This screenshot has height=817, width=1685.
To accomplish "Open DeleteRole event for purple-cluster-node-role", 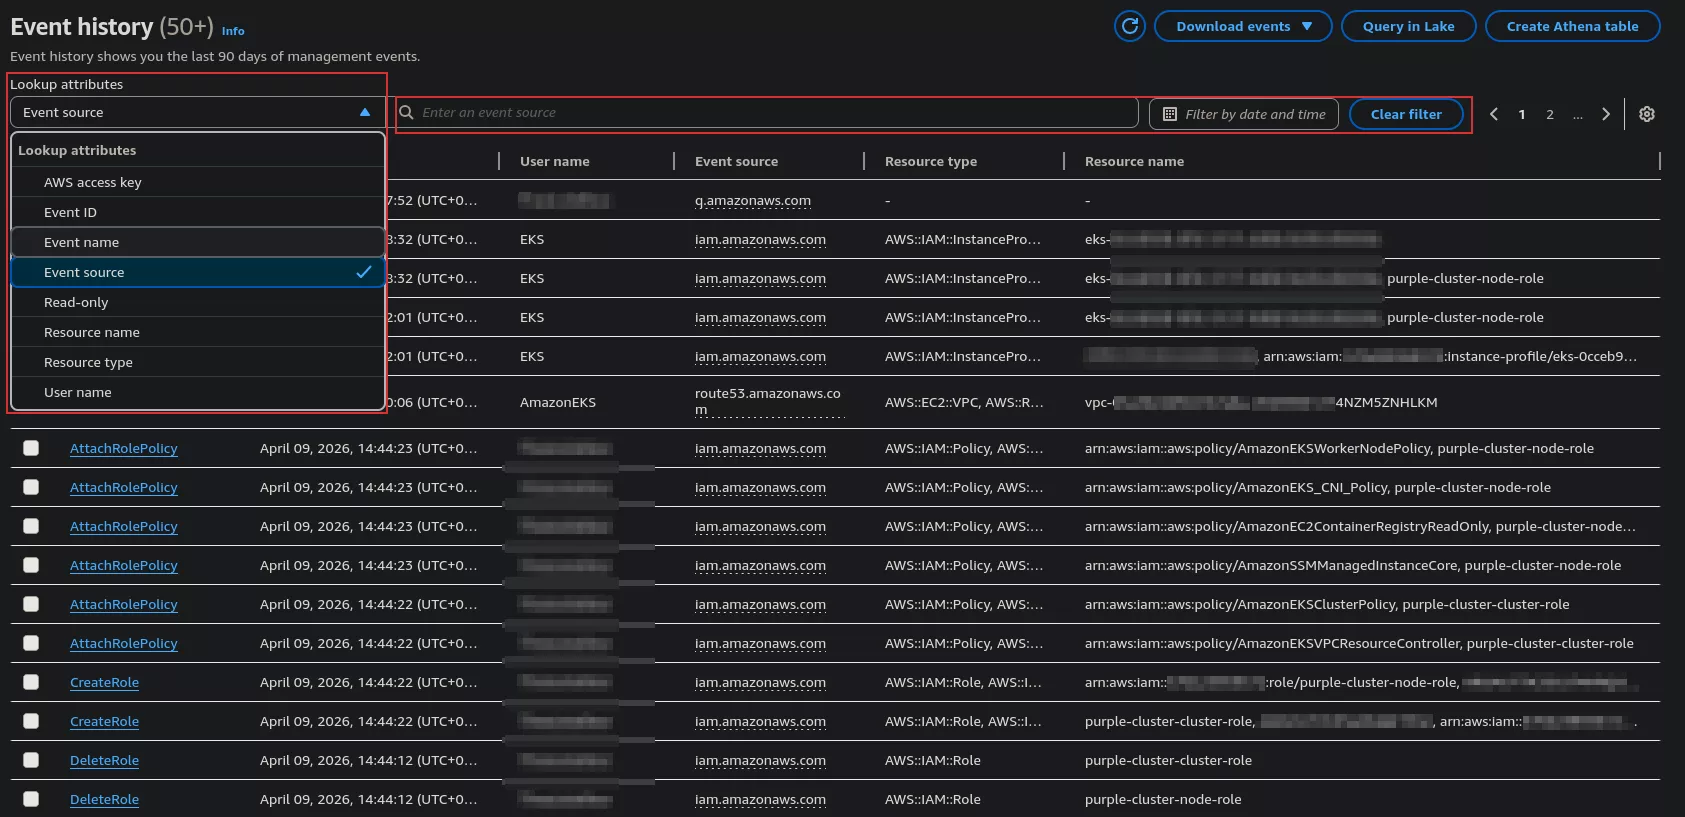I will [x=104, y=799].
